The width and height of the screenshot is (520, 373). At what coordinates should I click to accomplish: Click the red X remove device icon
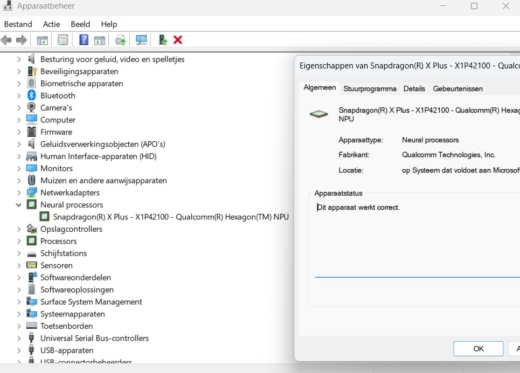click(x=178, y=40)
